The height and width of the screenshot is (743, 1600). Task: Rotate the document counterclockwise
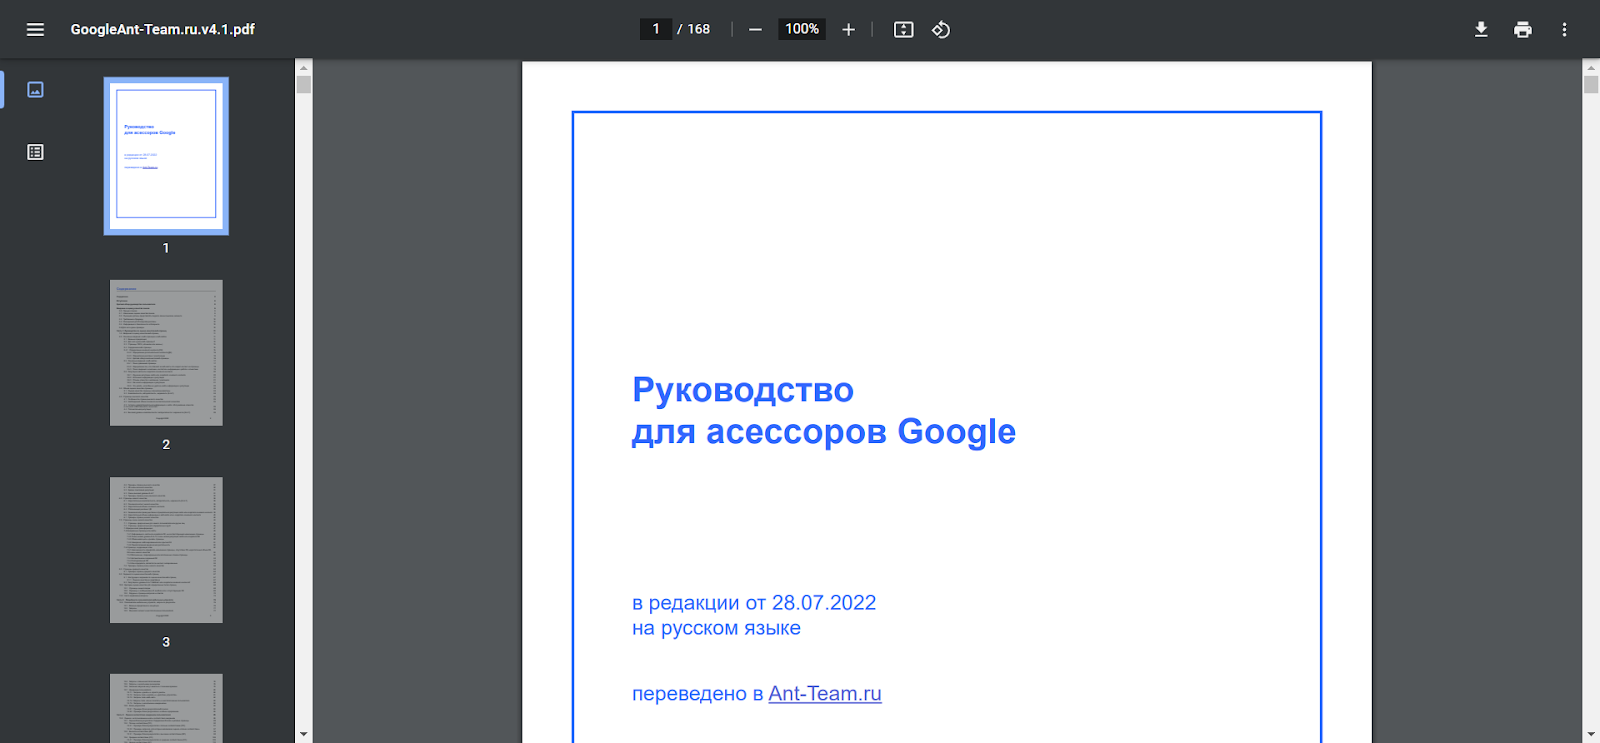pos(941,30)
